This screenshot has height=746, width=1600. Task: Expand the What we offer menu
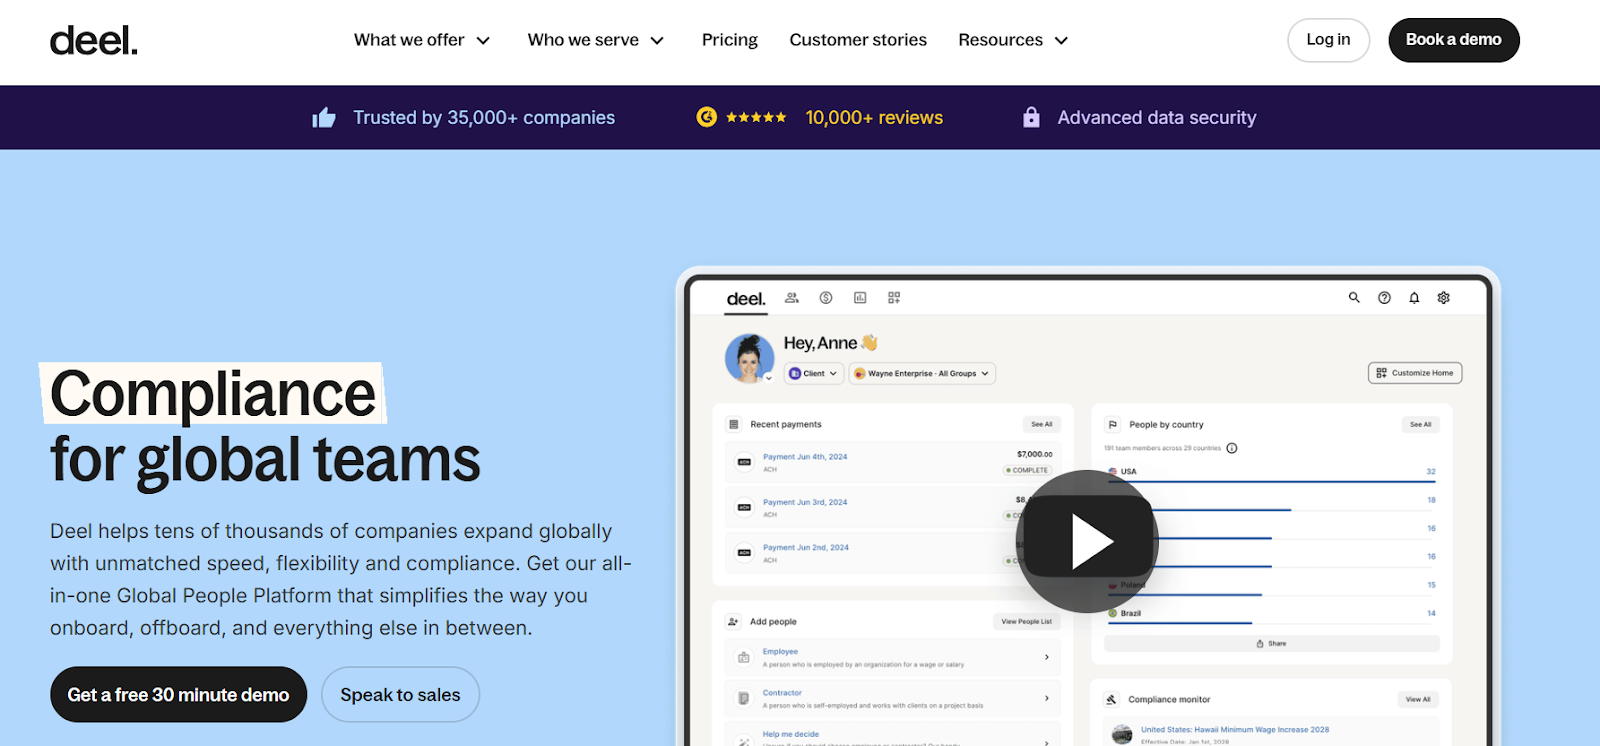click(x=422, y=40)
